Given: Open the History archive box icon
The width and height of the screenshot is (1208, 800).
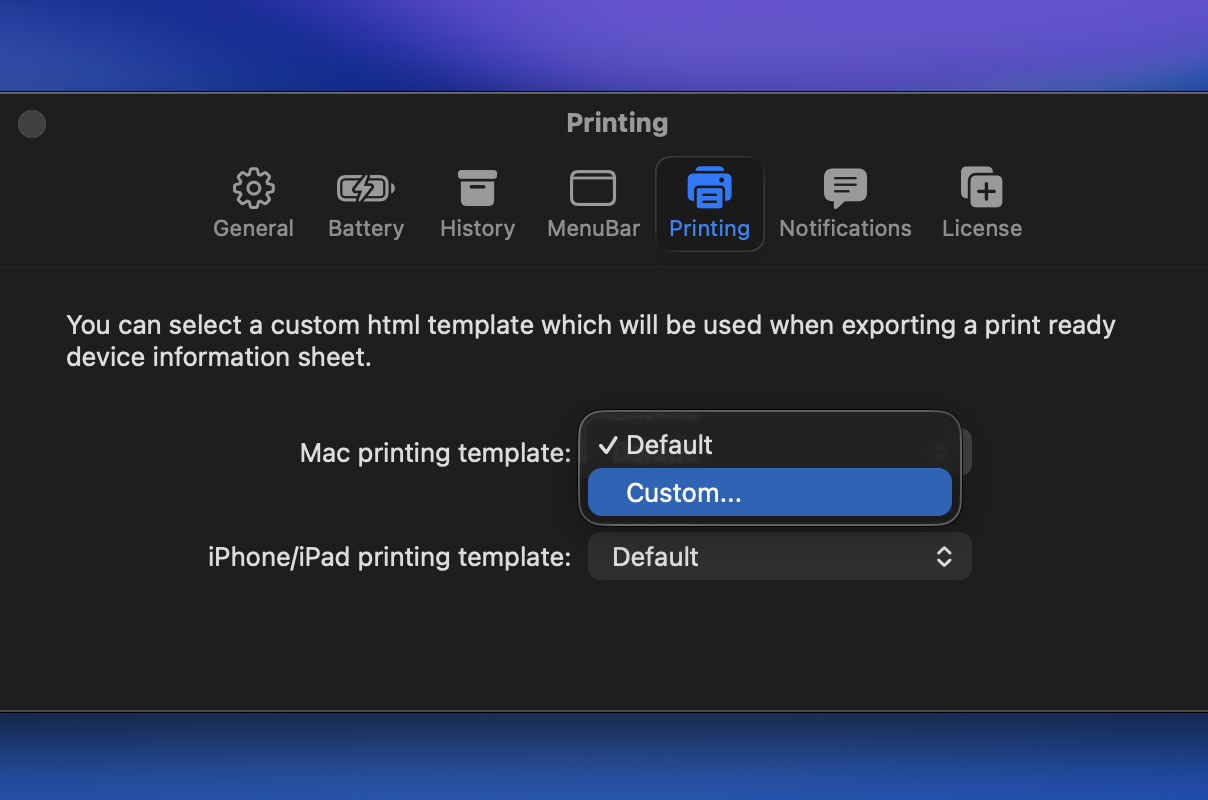Looking at the screenshot, I should [x=477, y=188].
